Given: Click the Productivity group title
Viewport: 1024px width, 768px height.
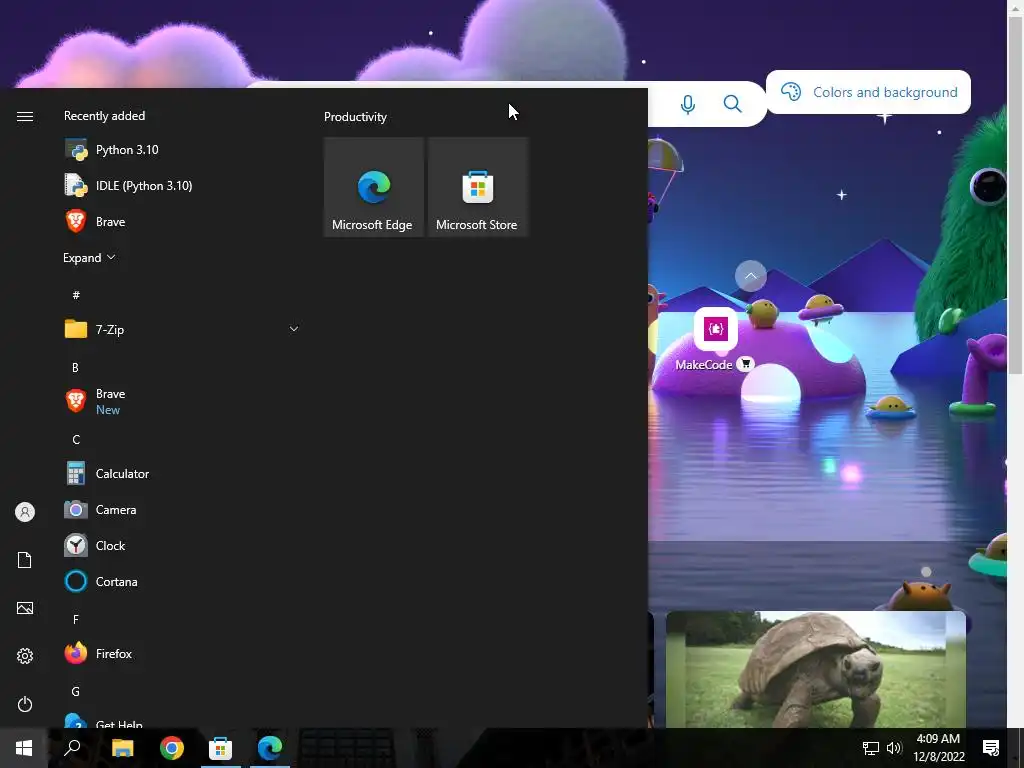Looking at the screenshot, I should pos(355,117).
